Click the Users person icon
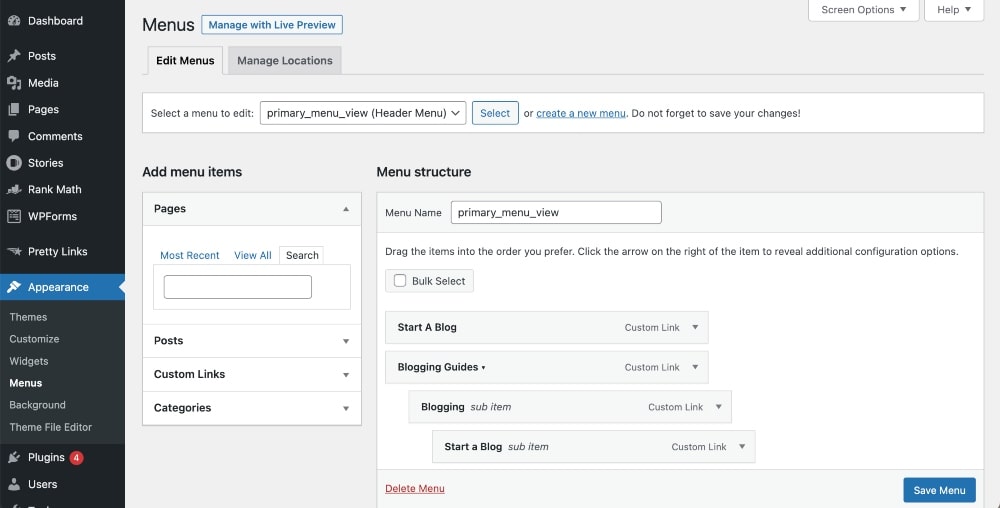The width and height of the screenshot is (1000, 508). pos(14,484)
